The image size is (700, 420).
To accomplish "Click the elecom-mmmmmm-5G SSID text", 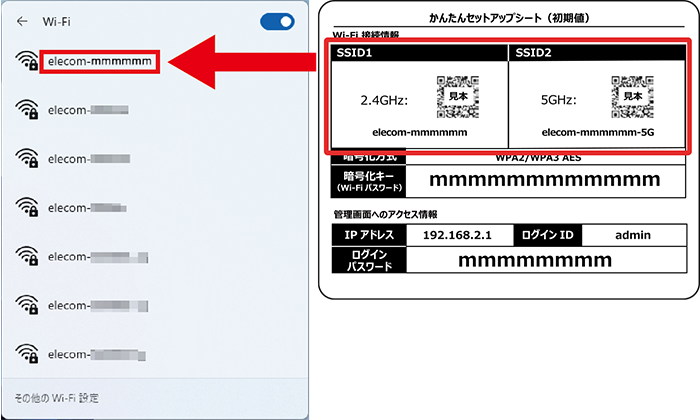I will point(598,132).
